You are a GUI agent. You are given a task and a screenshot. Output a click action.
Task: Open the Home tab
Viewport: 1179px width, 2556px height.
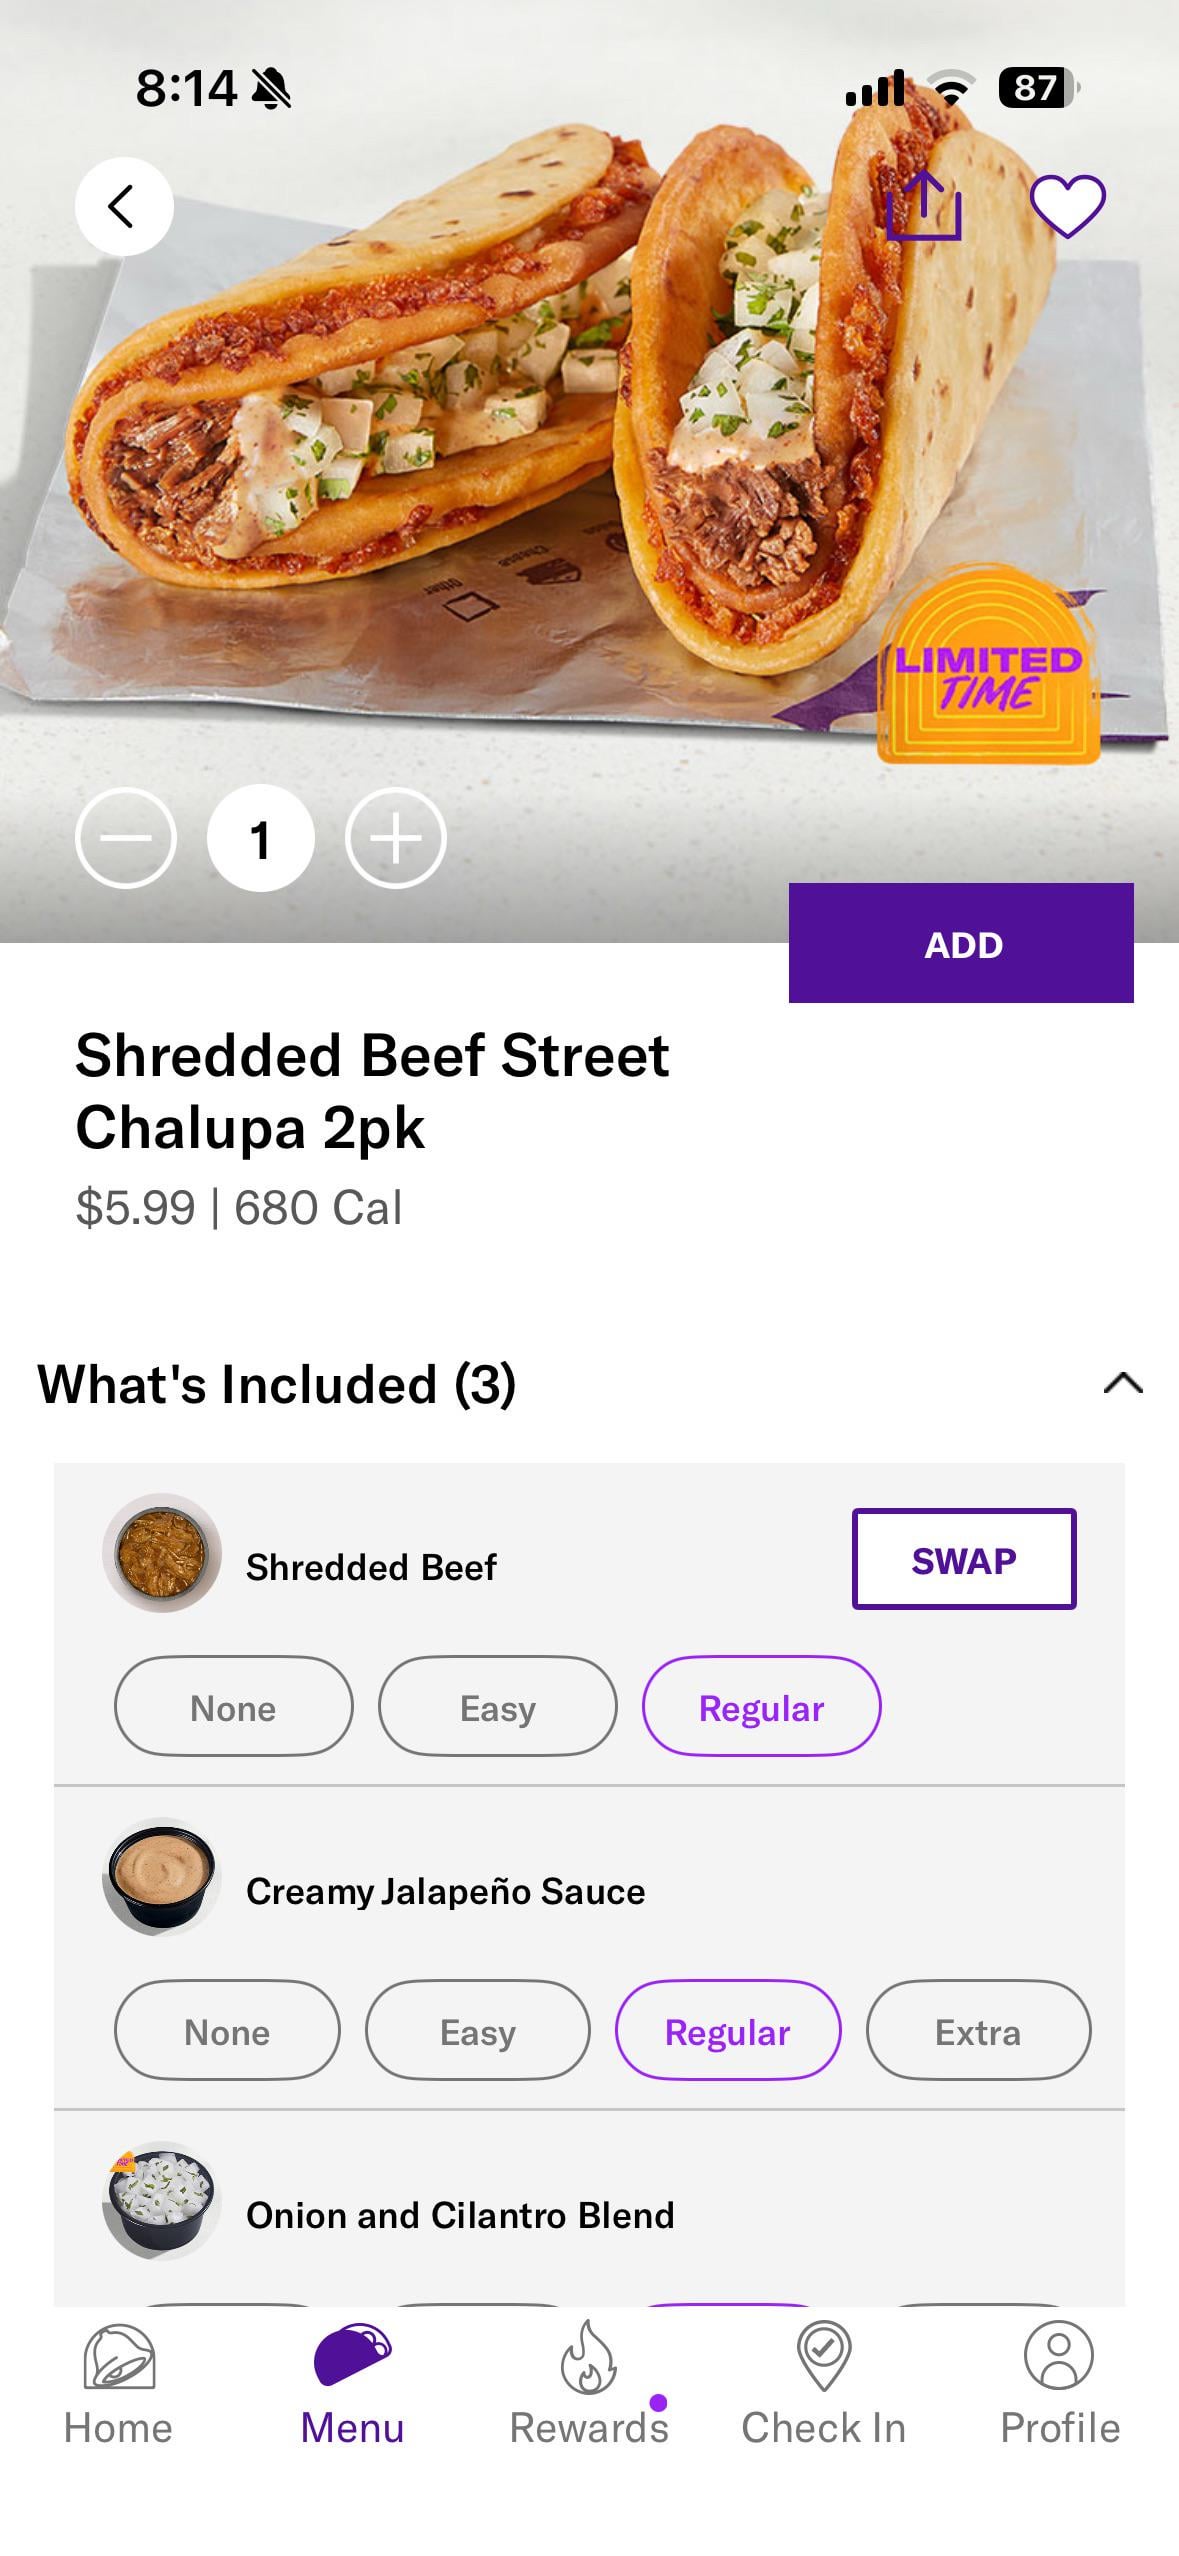tap(118, 2386)
